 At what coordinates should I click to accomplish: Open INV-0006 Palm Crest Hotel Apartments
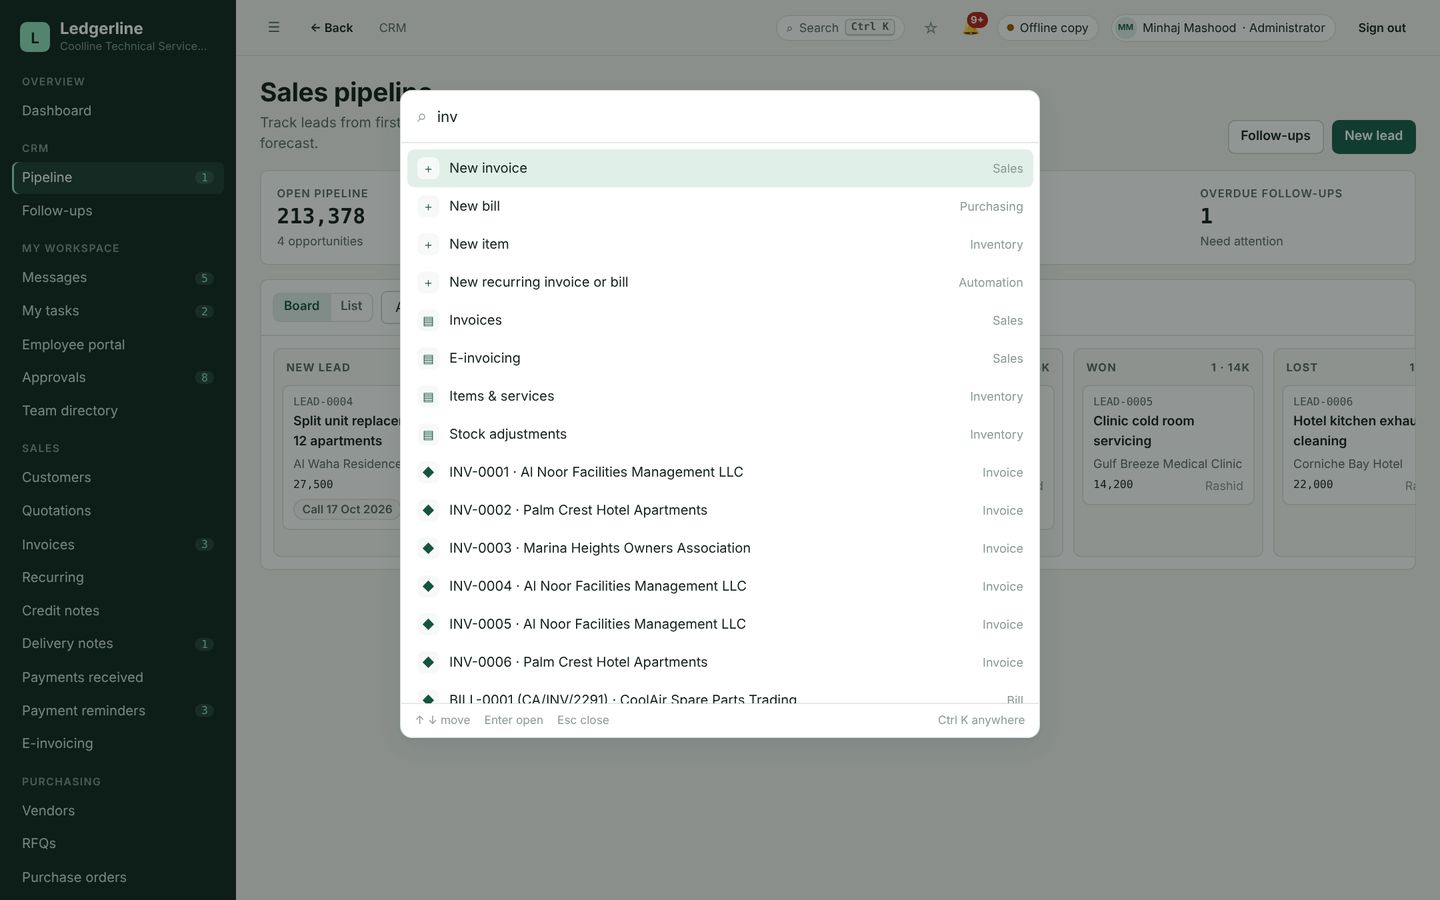point(720,662)
